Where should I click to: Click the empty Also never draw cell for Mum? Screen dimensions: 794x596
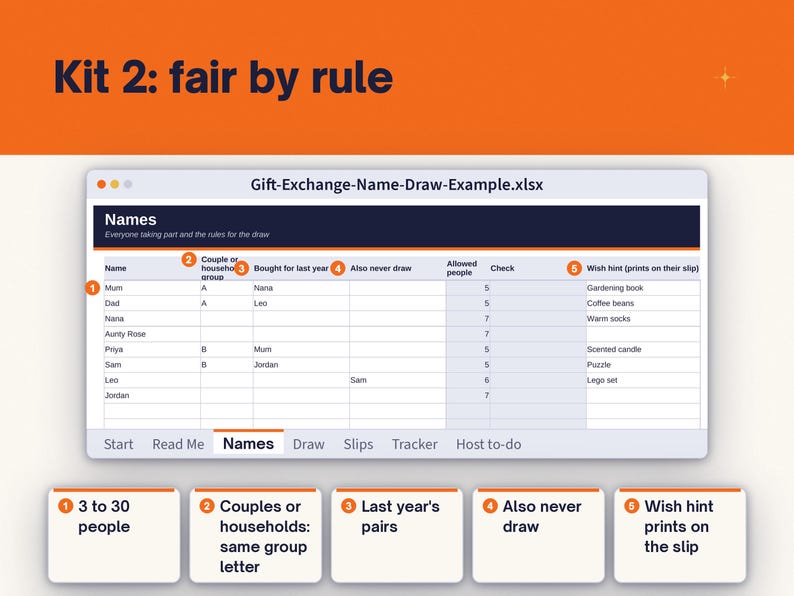point(398,288)
